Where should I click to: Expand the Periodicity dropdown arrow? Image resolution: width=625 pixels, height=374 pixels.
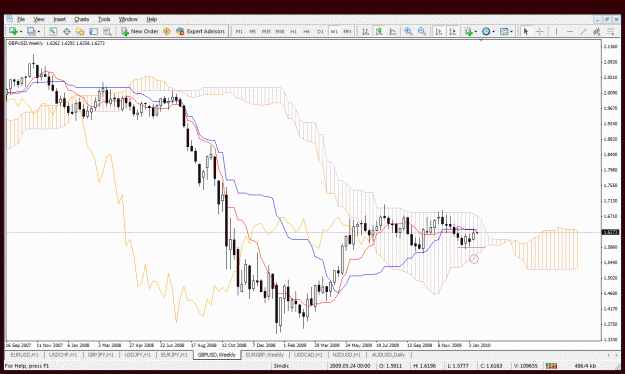coord(493,31)
